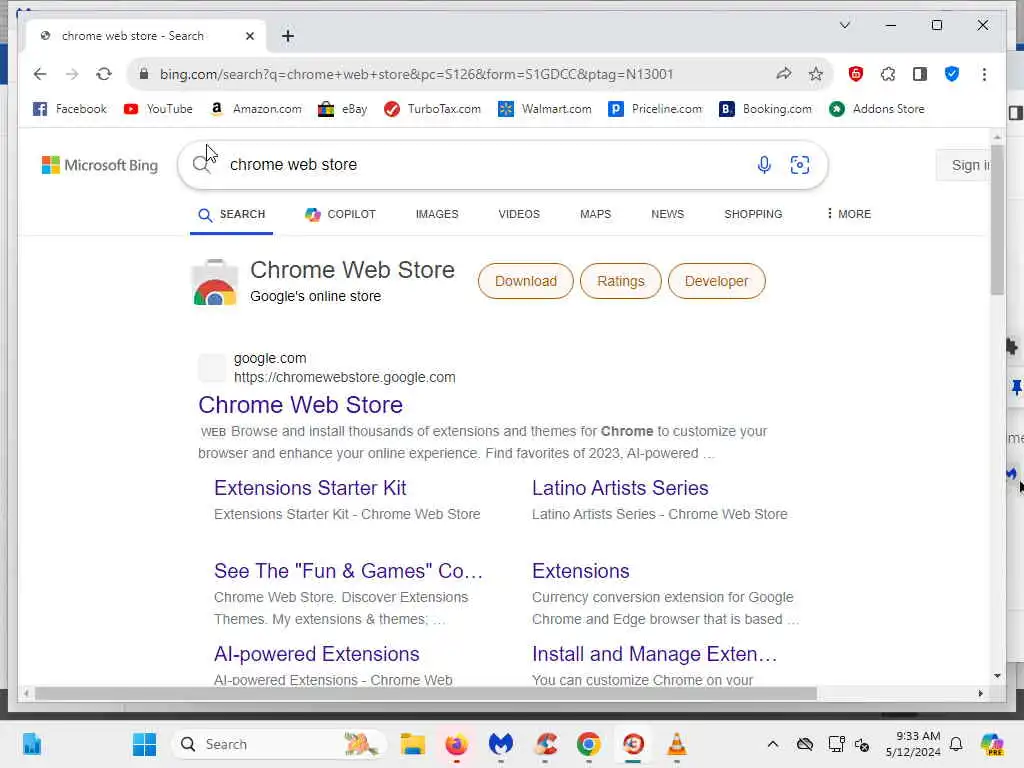Click the Ratings pill button

(x=620, y=281)
